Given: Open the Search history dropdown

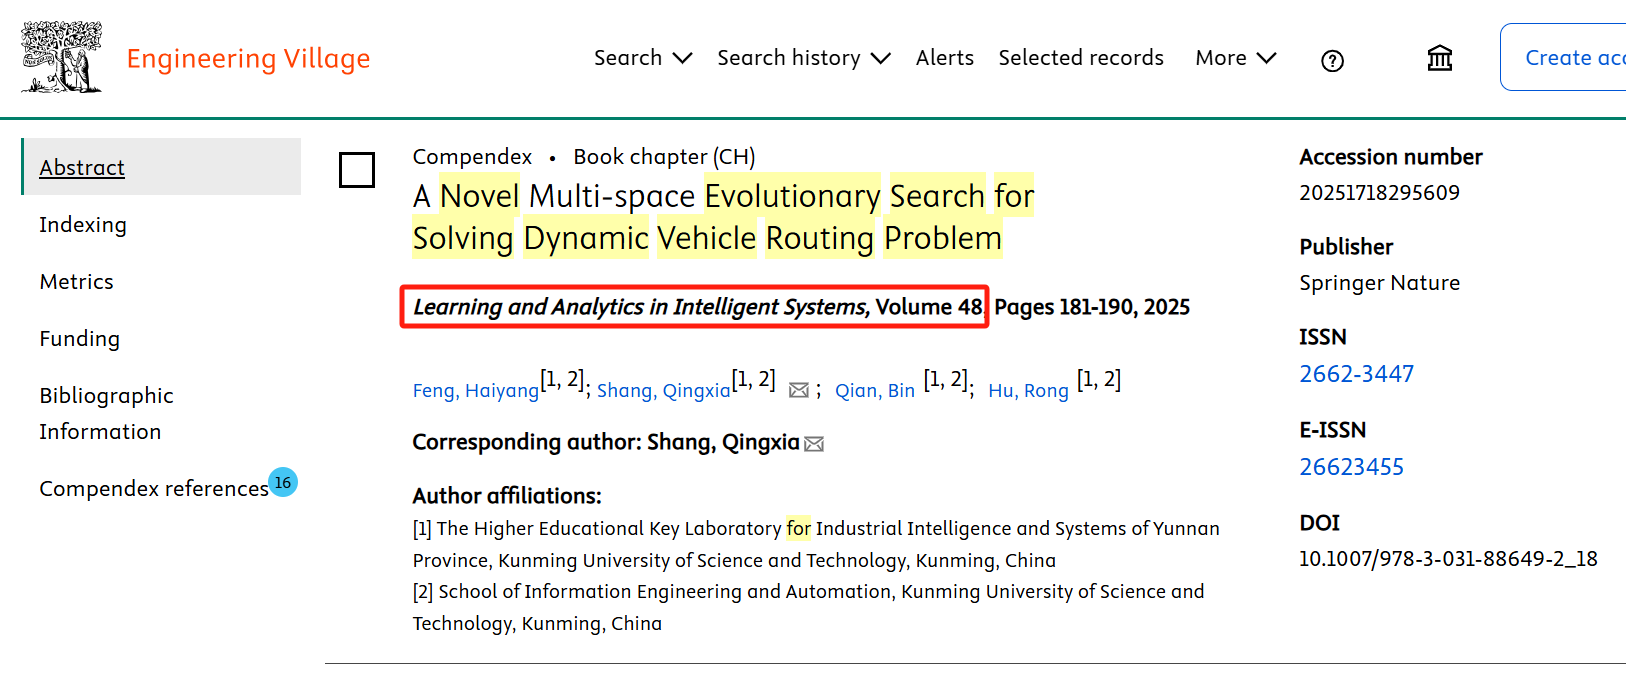Looking at the screenshot, I should click(803, 58).
